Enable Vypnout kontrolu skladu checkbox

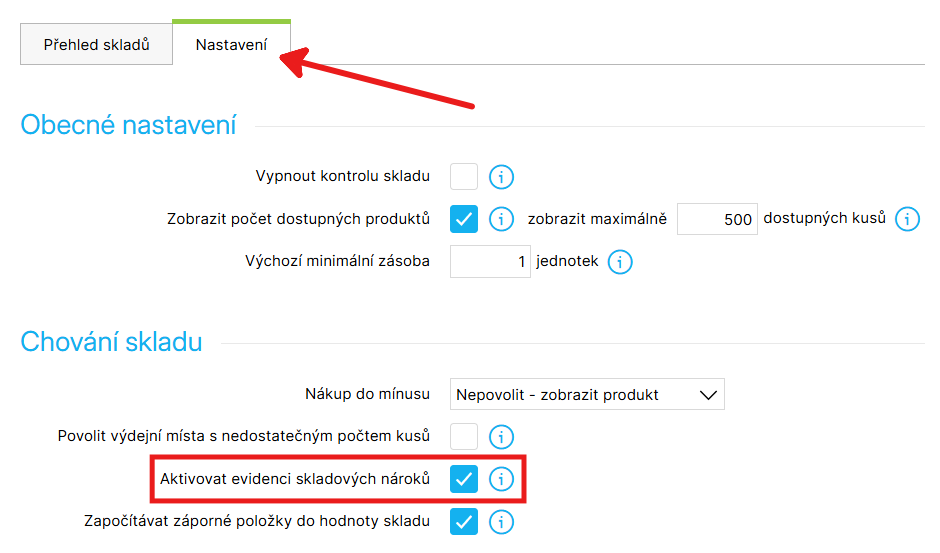click(464, 176)
